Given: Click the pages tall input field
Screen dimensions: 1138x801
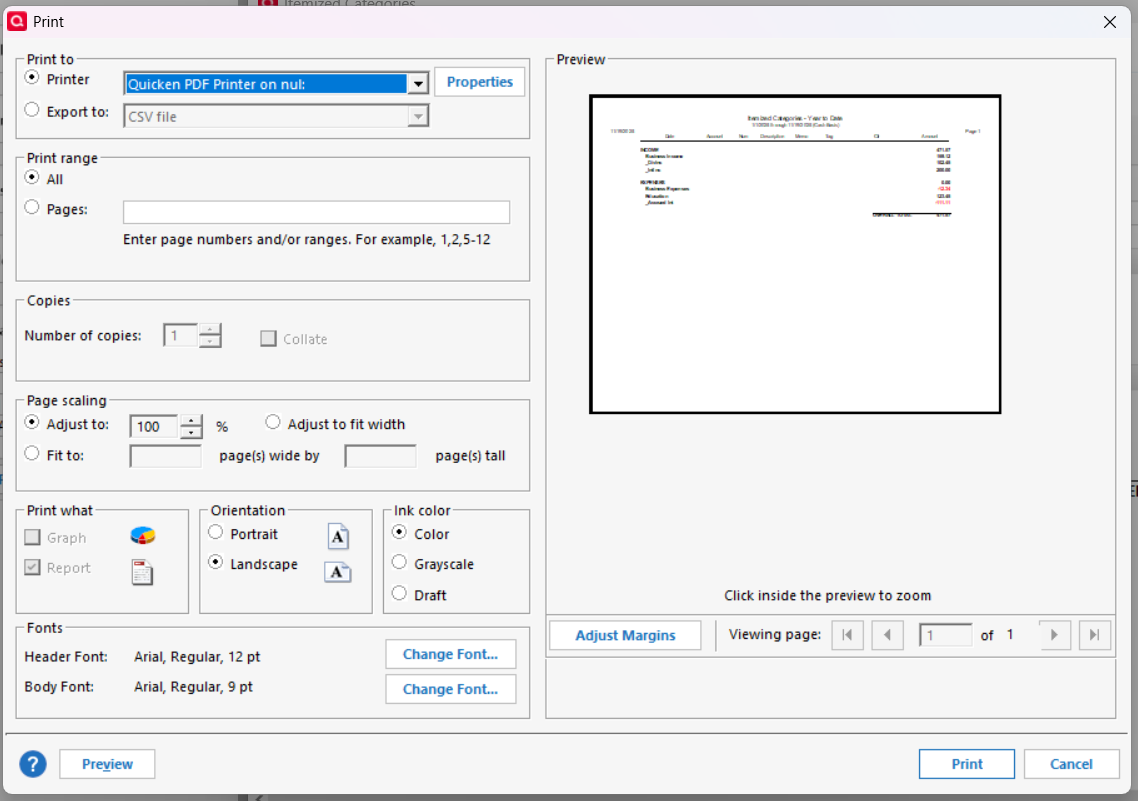Looking at the screenshot, I should 380,456.
